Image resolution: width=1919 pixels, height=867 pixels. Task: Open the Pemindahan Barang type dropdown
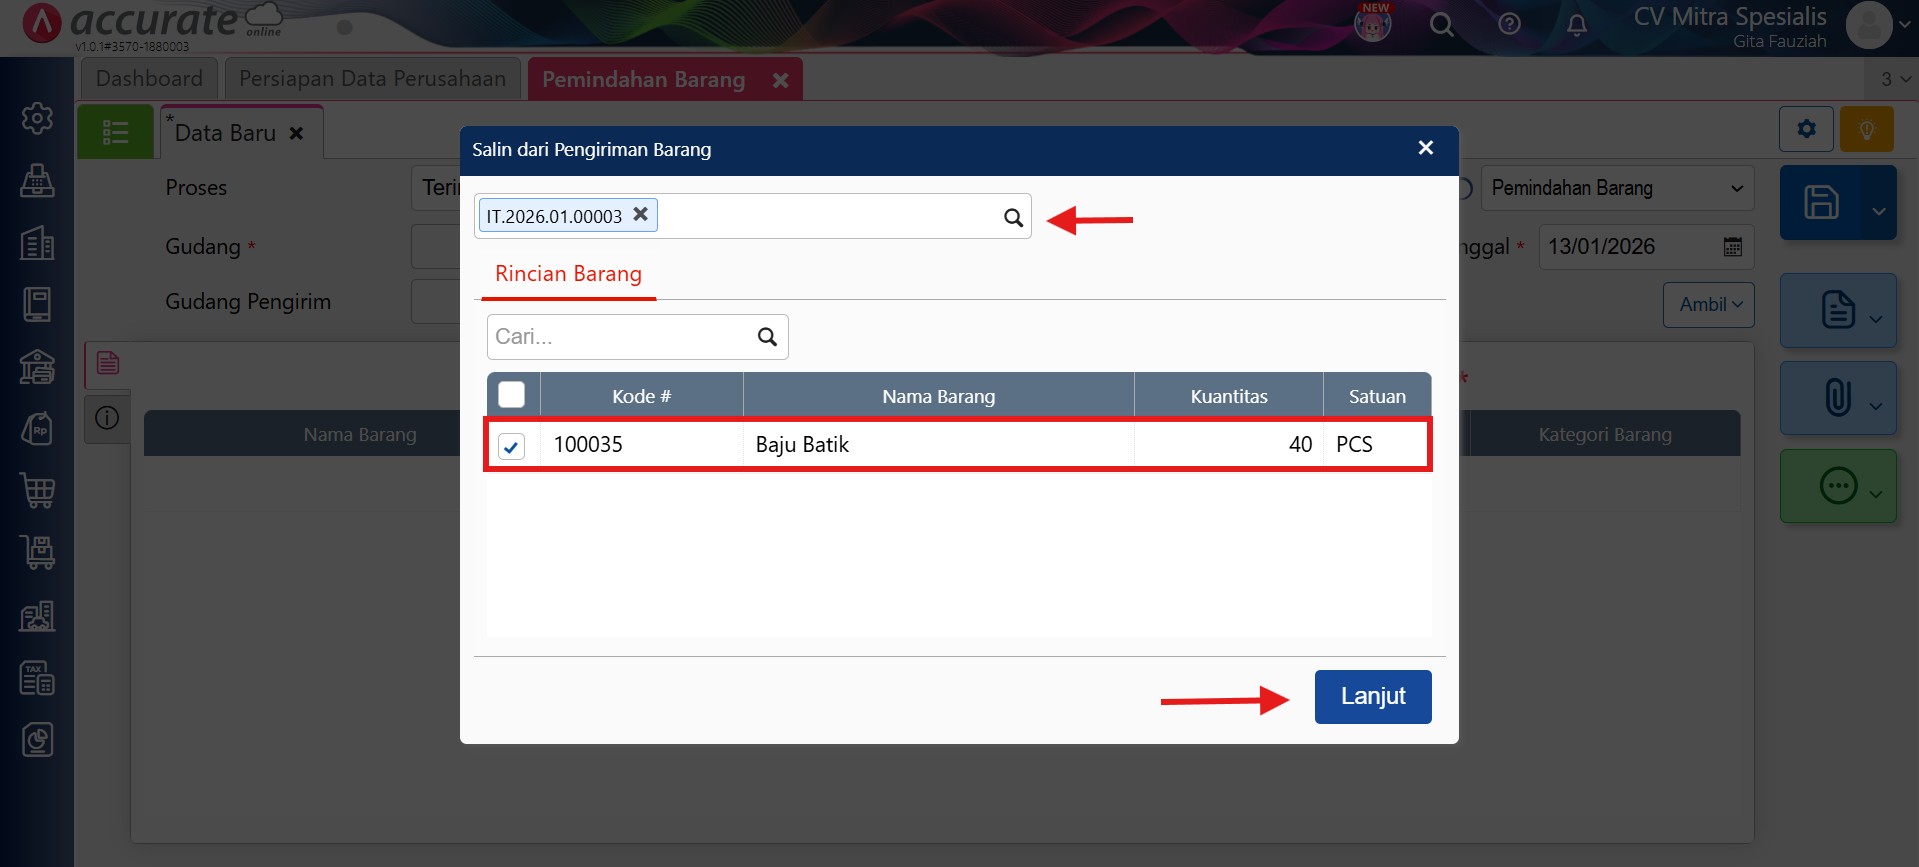click(x=1616, y=188)
